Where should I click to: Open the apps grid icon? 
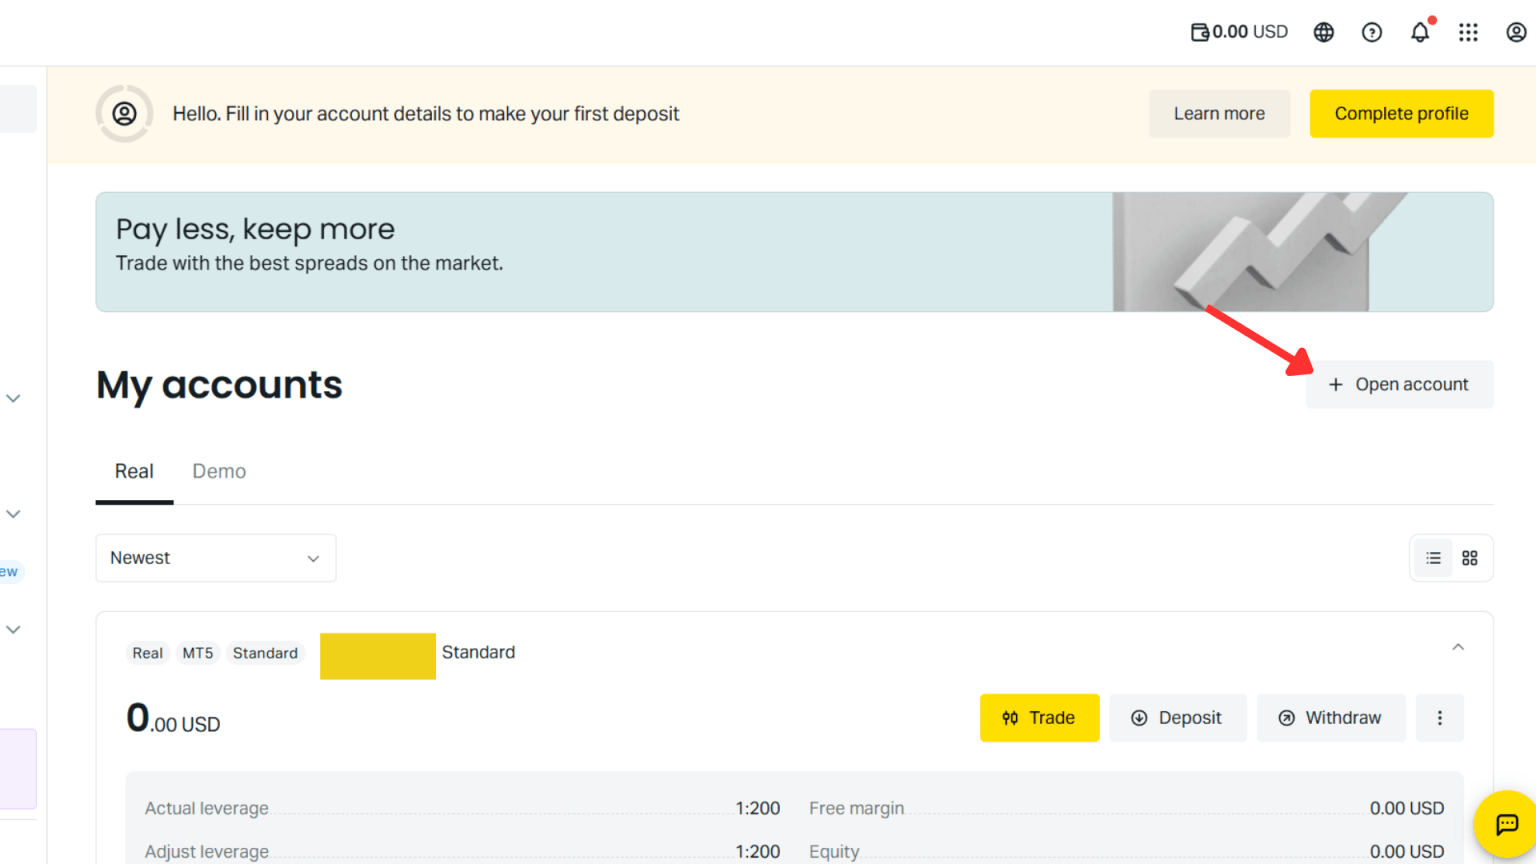click(1468, 31)
